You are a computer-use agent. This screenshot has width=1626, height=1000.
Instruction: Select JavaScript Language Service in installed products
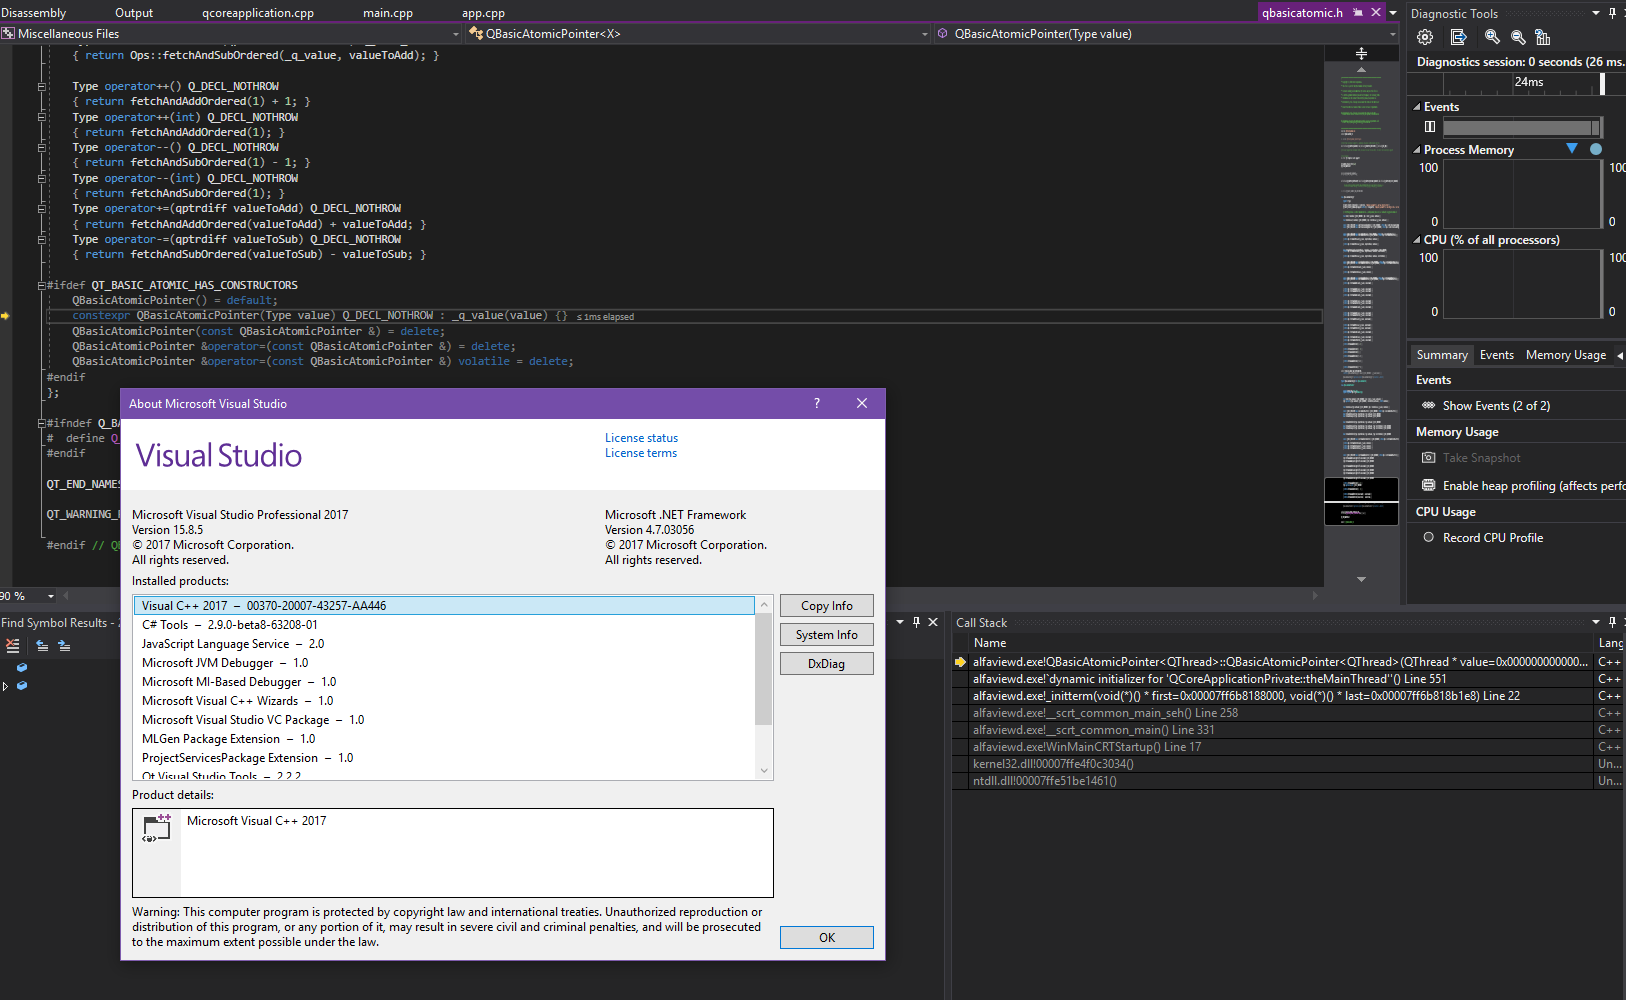[233, 644]
